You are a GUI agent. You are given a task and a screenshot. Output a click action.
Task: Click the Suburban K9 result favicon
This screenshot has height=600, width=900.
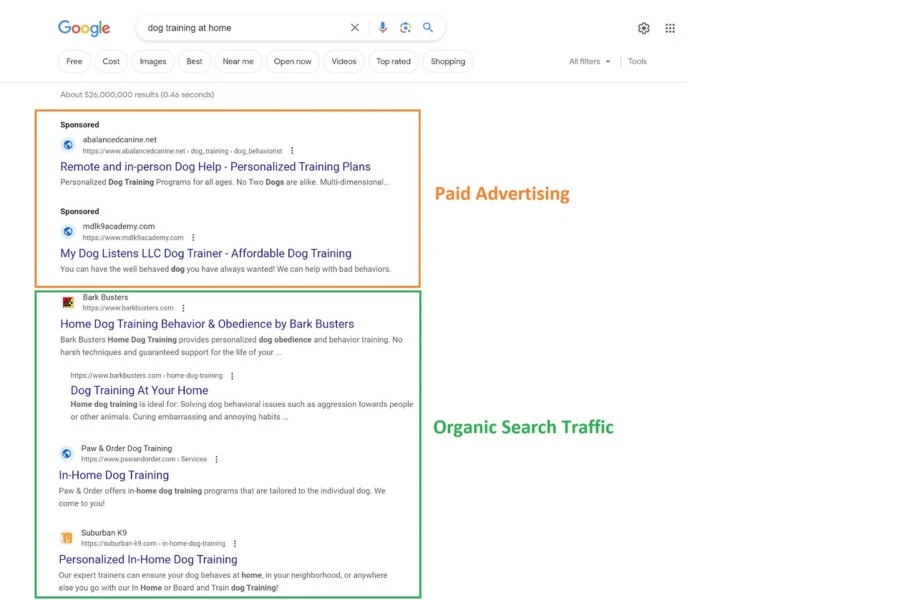(65, 537)
